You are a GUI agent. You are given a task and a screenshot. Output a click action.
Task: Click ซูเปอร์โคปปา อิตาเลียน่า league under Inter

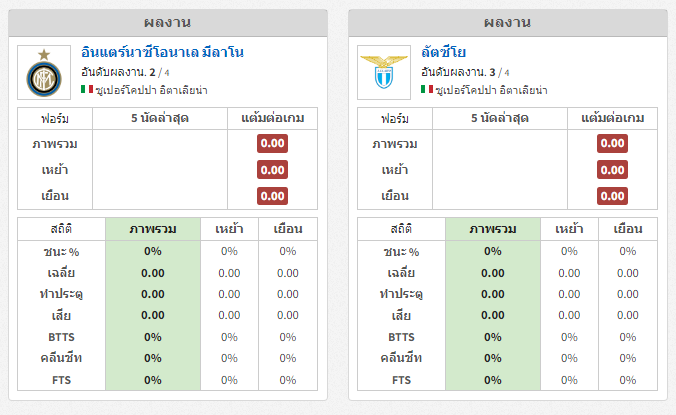click(x=151, y=90)
